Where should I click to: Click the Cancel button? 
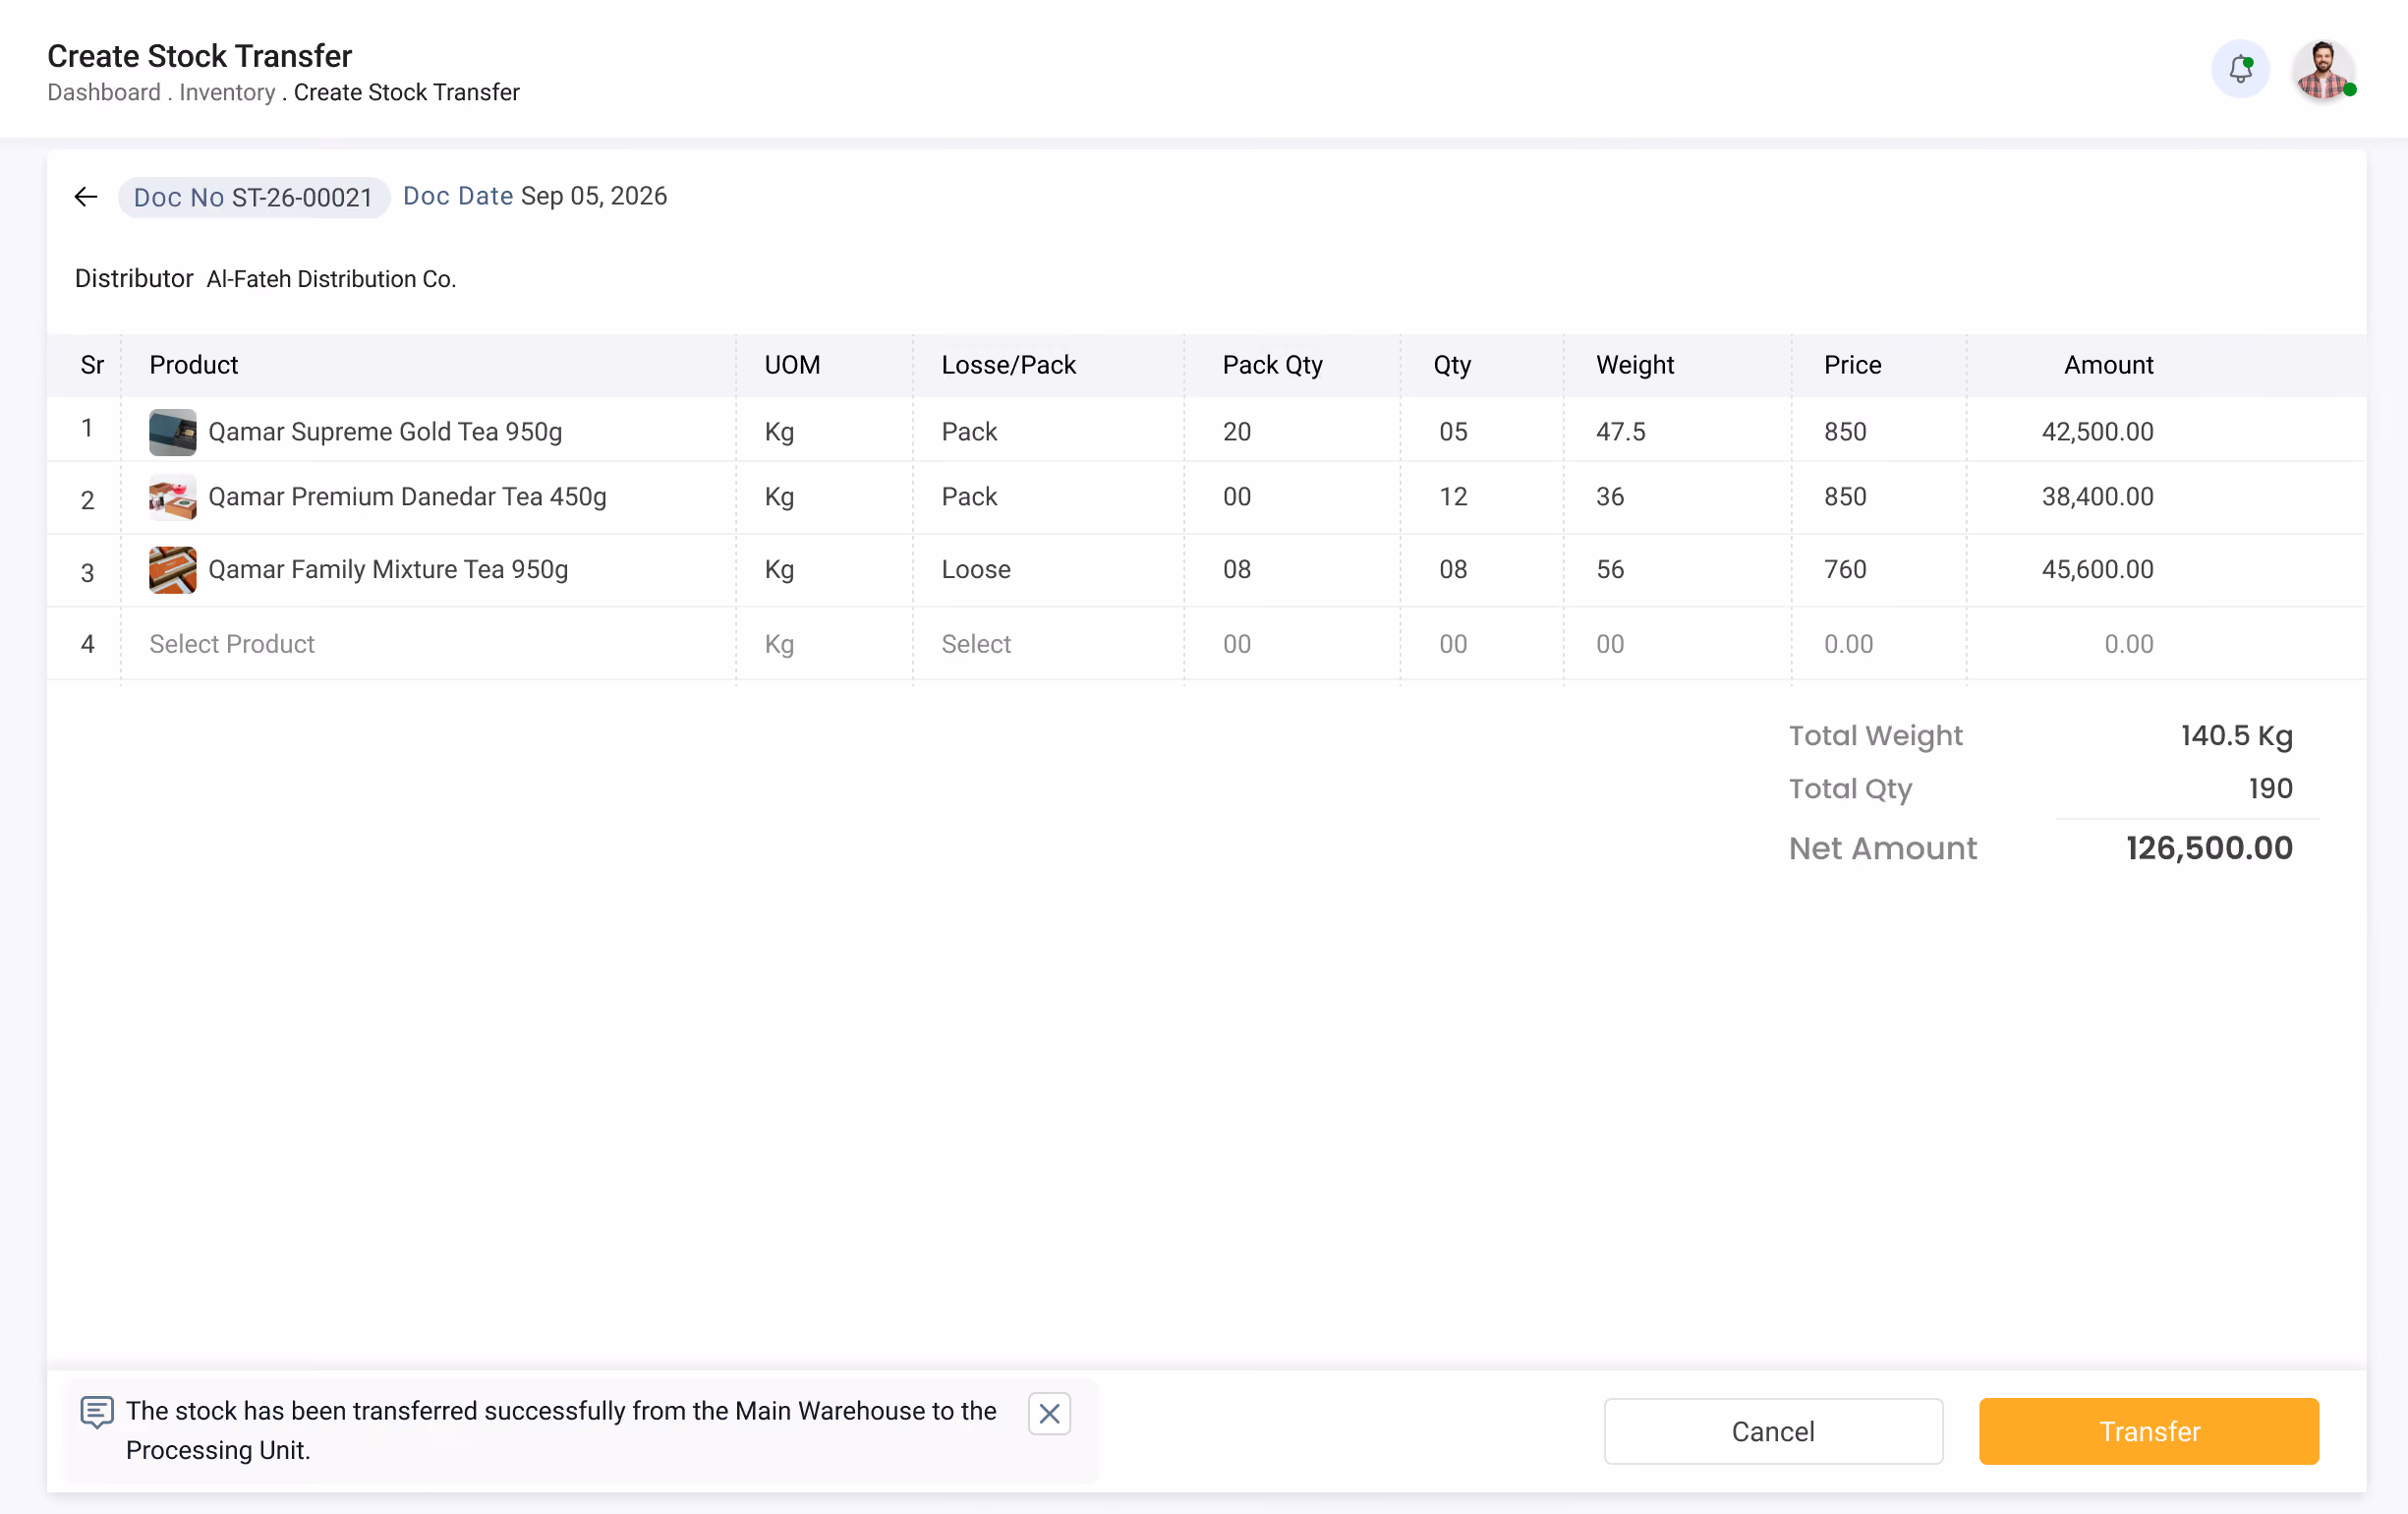point(1773,1431)
